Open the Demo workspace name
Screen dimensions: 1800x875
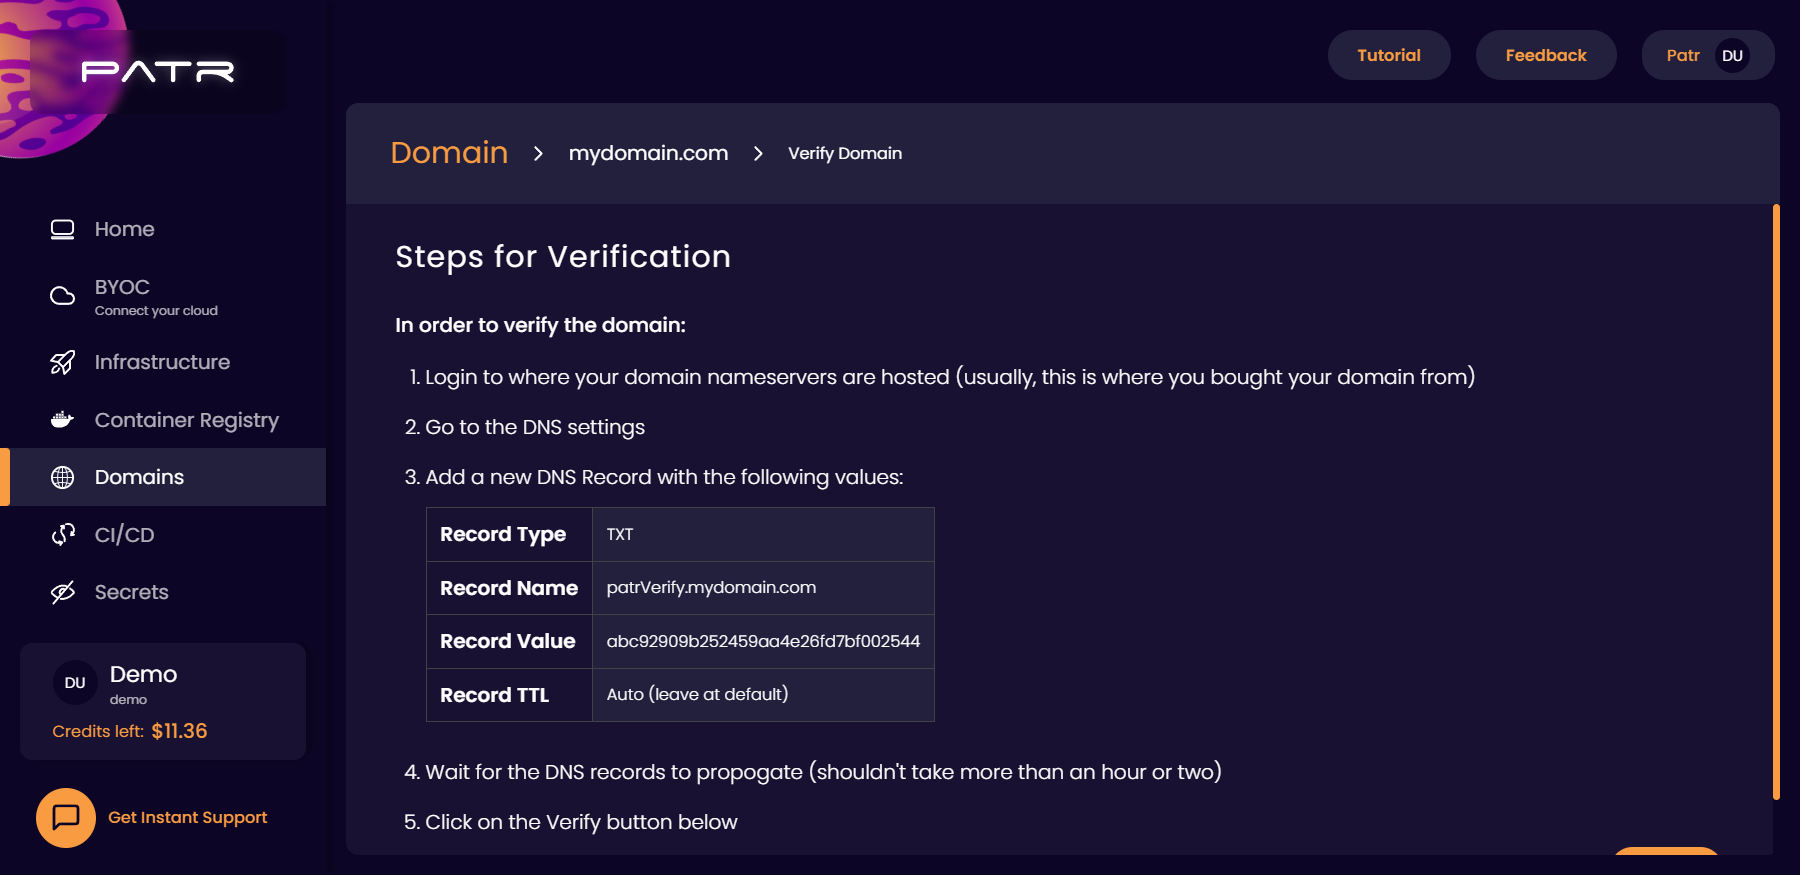[143, 674]
